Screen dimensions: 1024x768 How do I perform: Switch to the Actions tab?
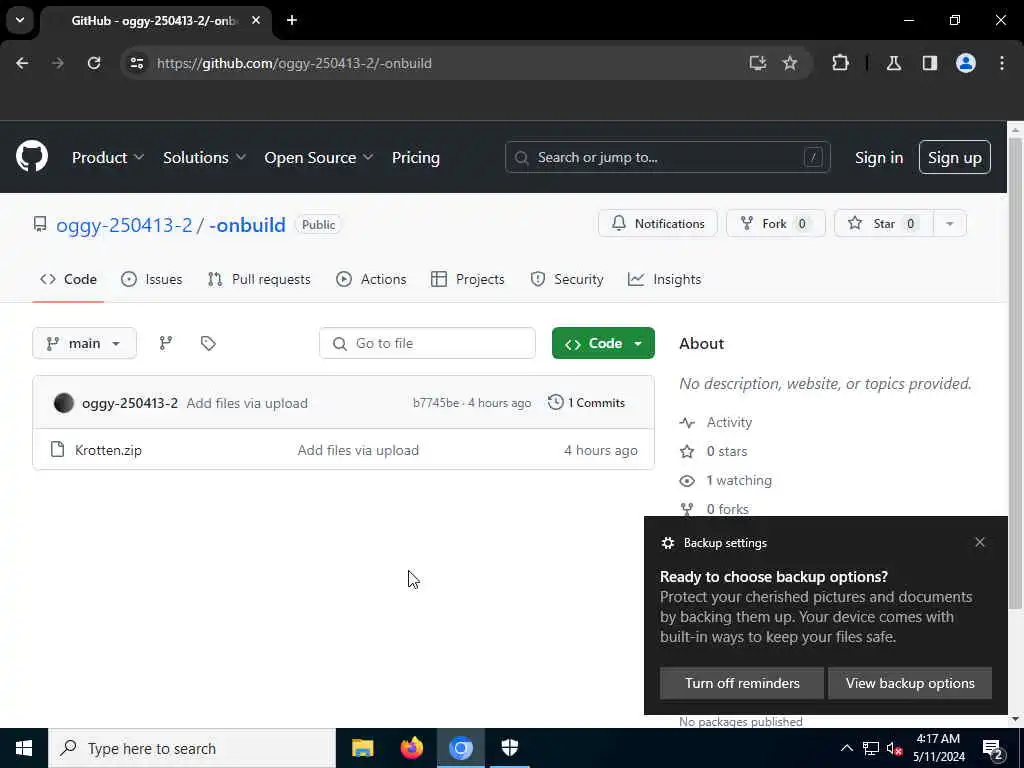click(x=371, y=279)
